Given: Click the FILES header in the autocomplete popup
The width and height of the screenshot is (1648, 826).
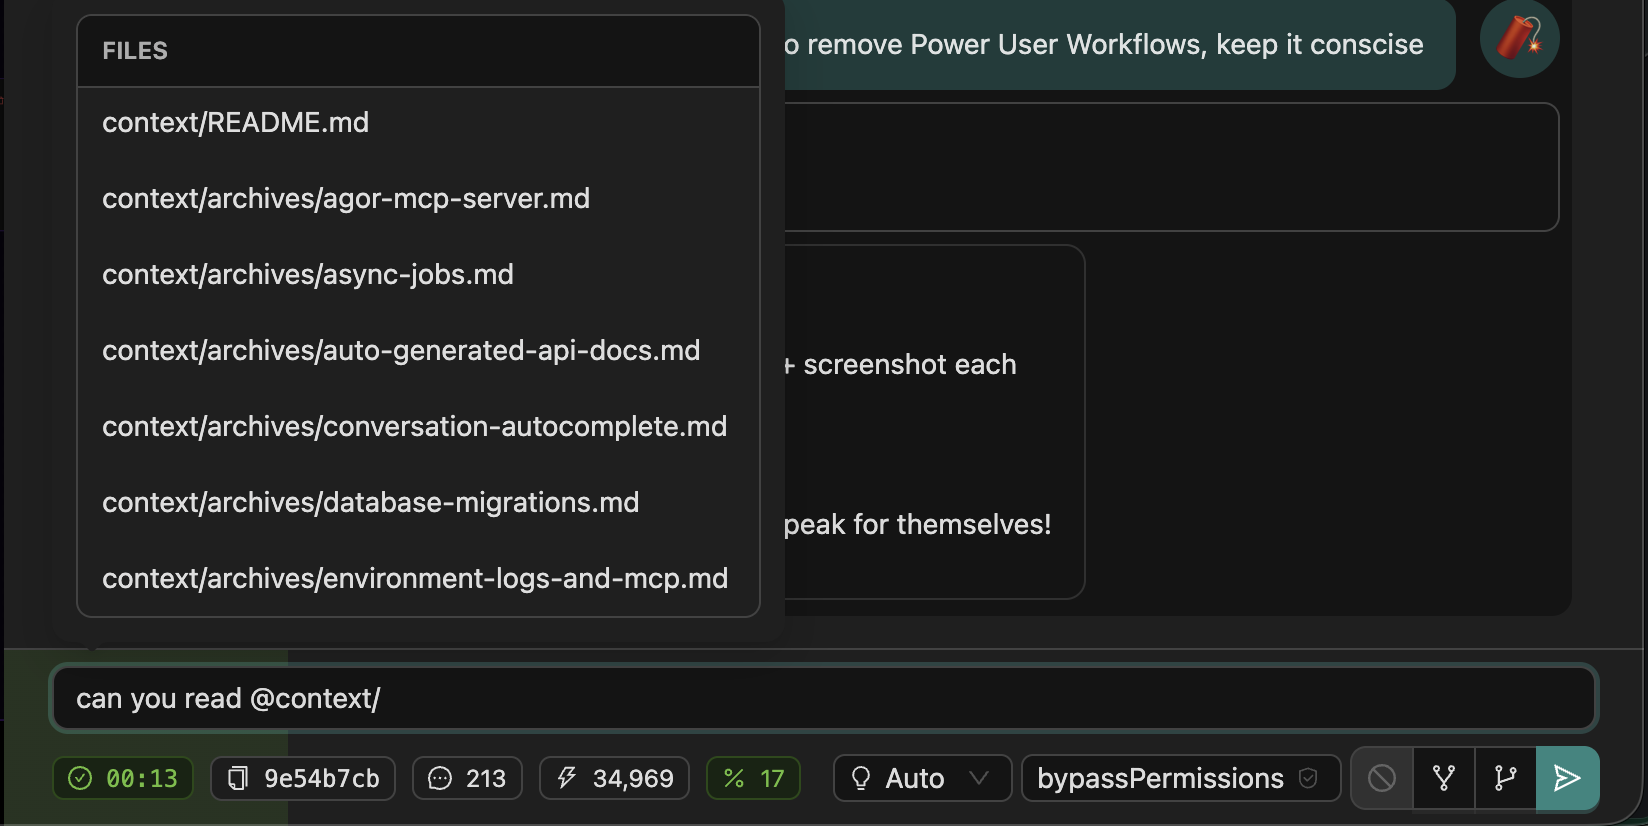Looking at the screenshot, I should point(135,51).
